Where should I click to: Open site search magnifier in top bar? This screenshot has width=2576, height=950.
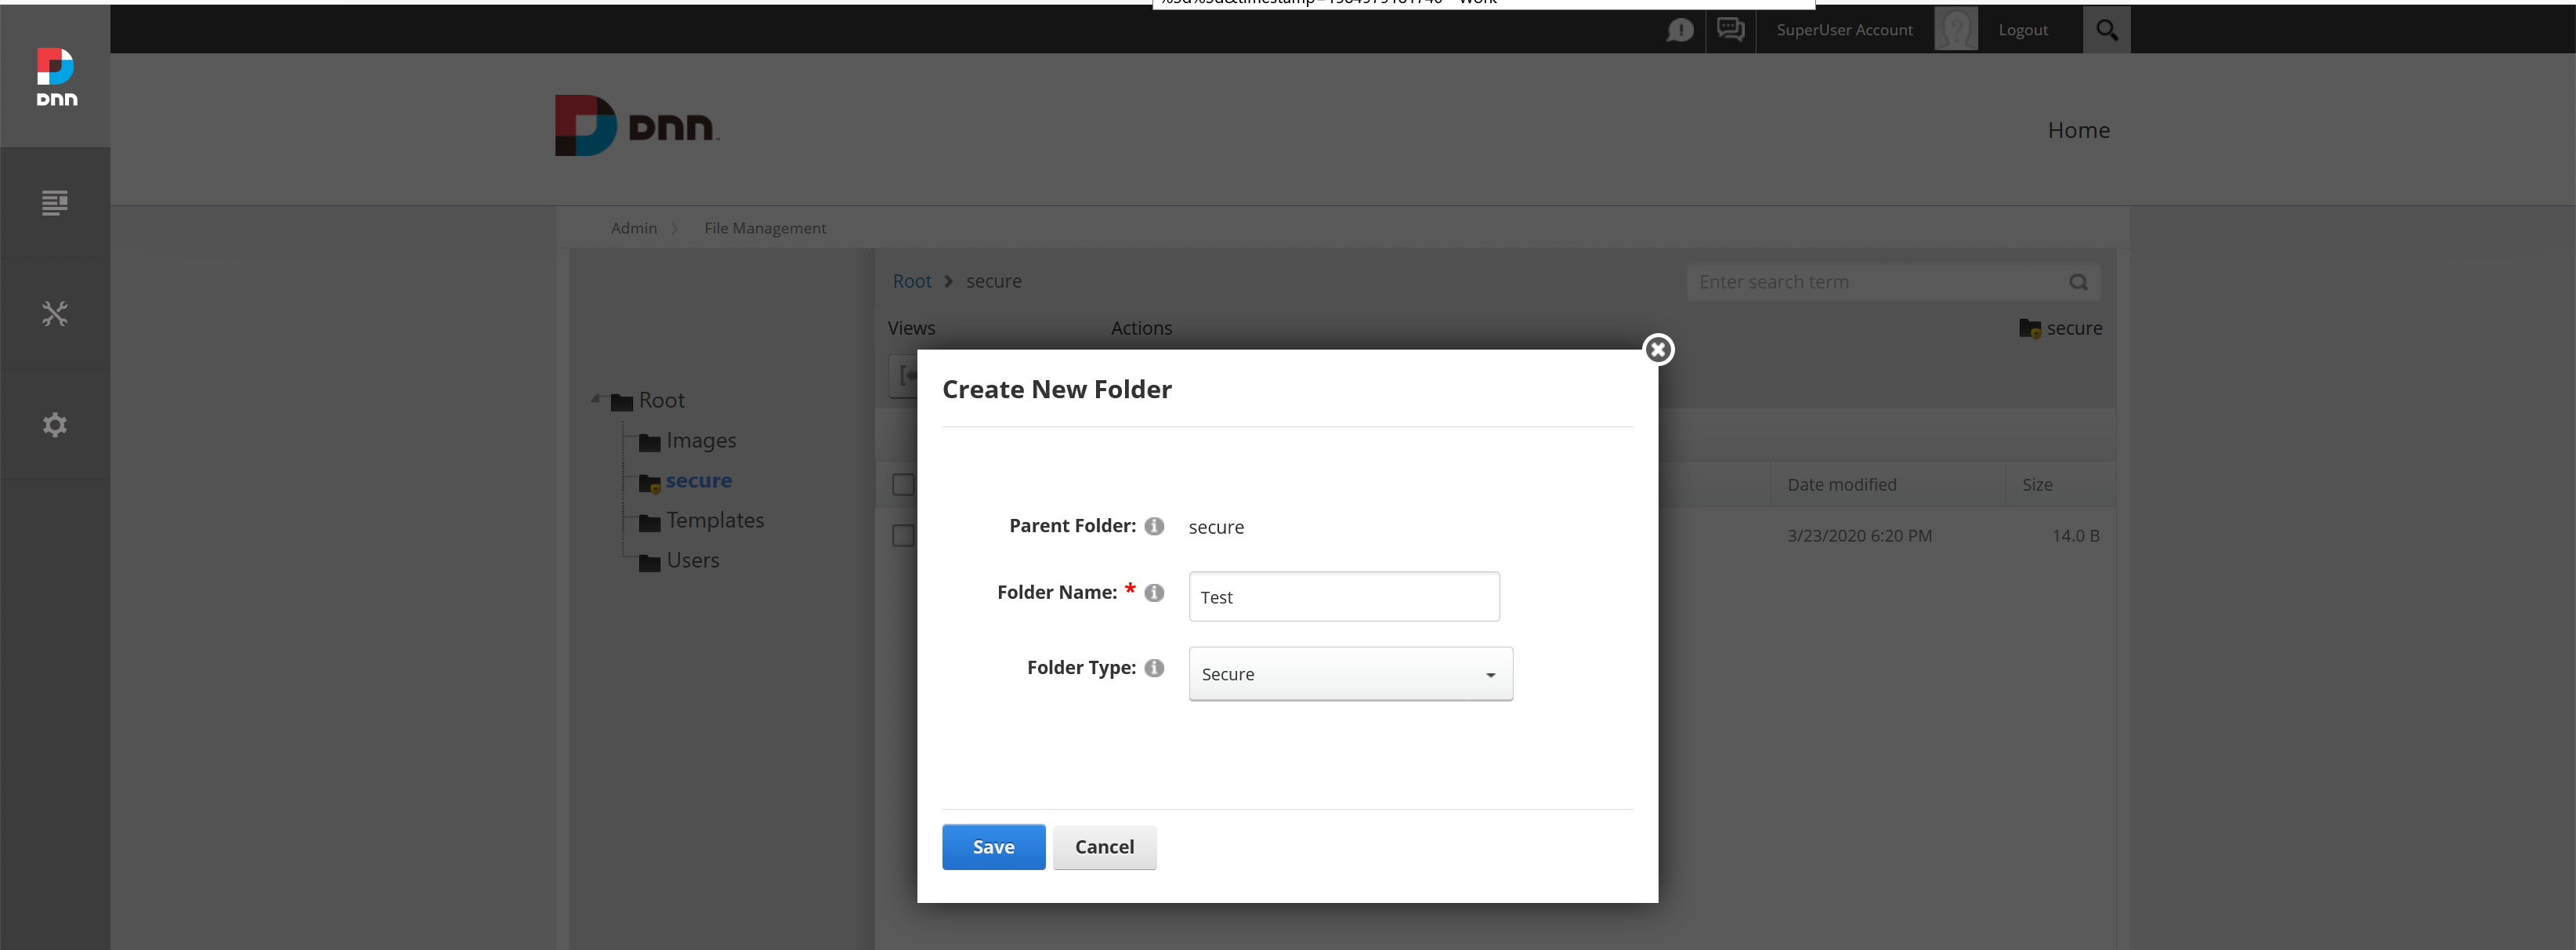pyautogui.click(x=2106, y=29)
